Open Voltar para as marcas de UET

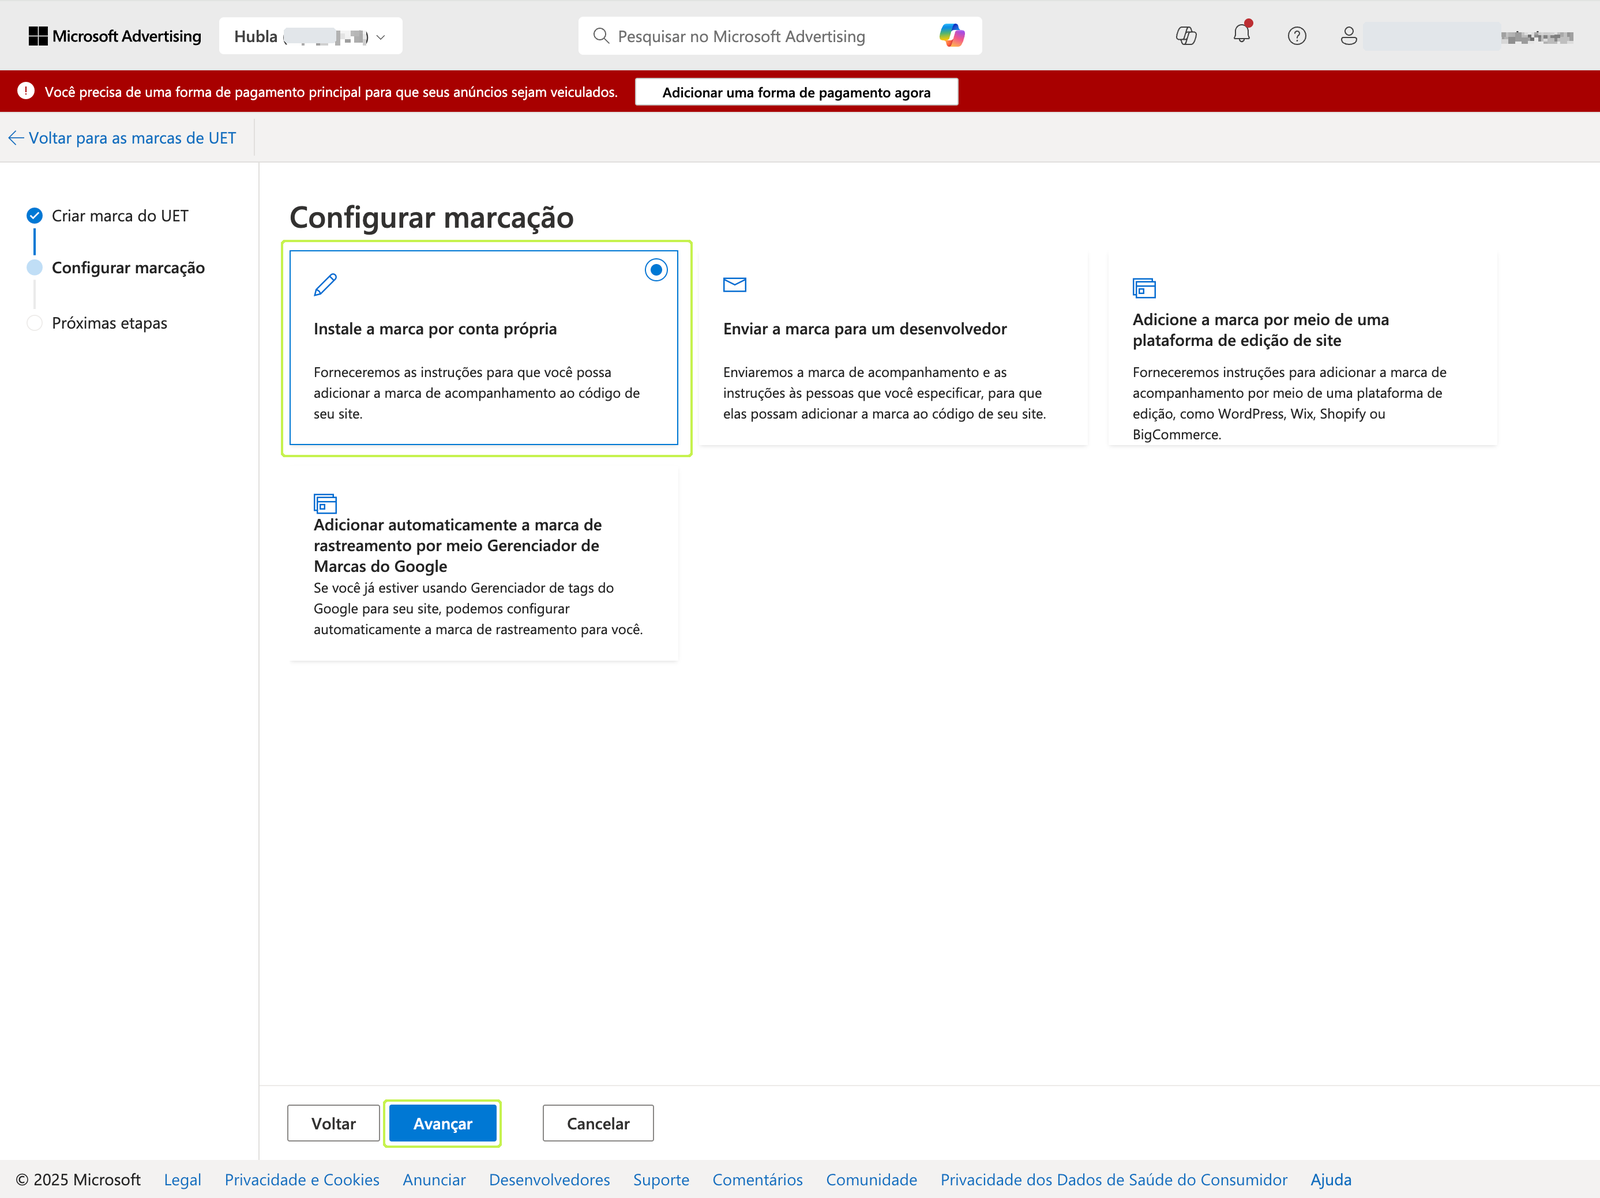coord(132,138)
